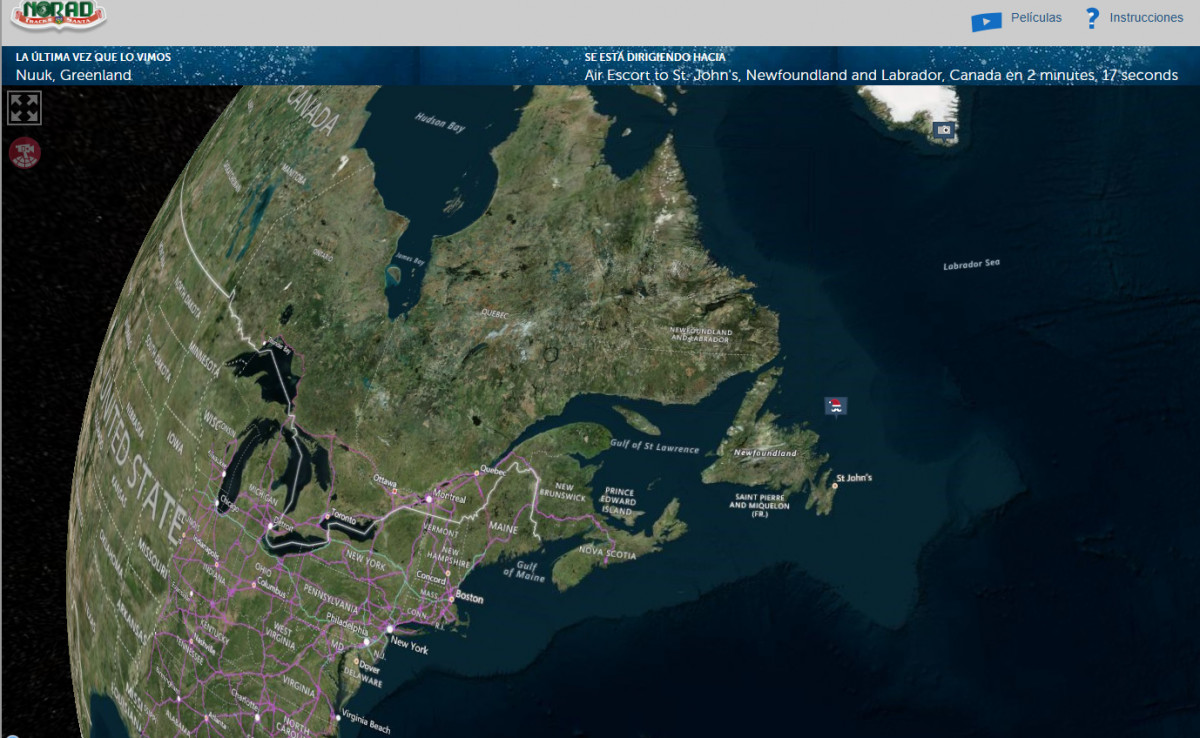Open the camera marker over Greenland

[x=943, y=130]
